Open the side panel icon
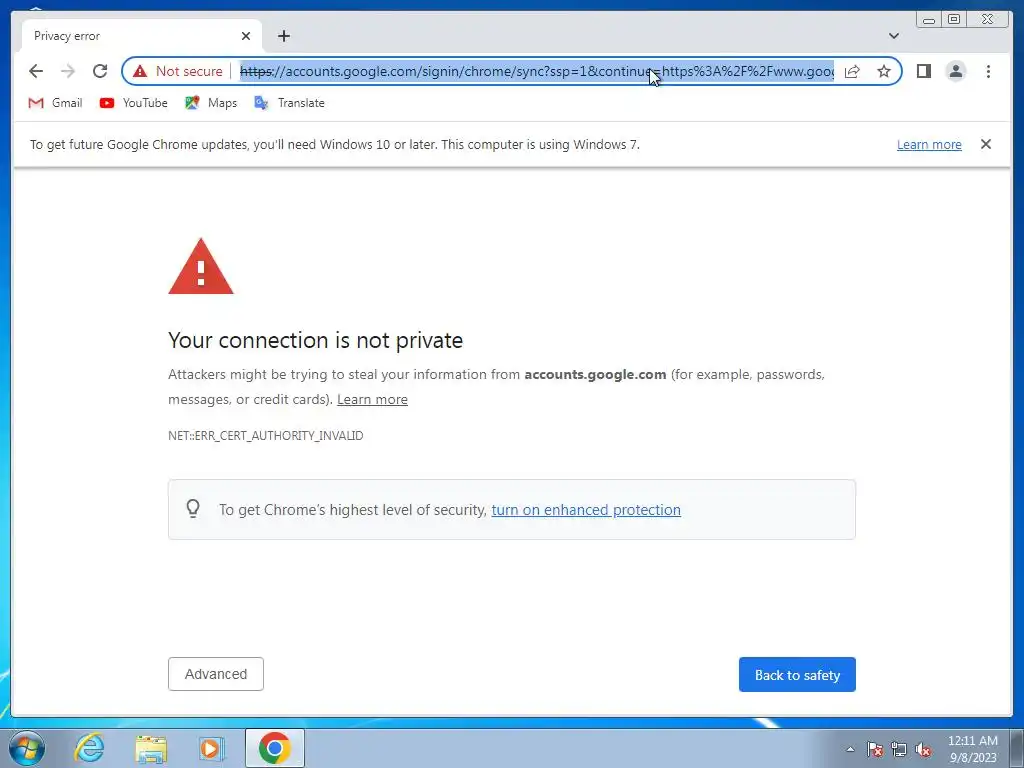 [923, 71]
